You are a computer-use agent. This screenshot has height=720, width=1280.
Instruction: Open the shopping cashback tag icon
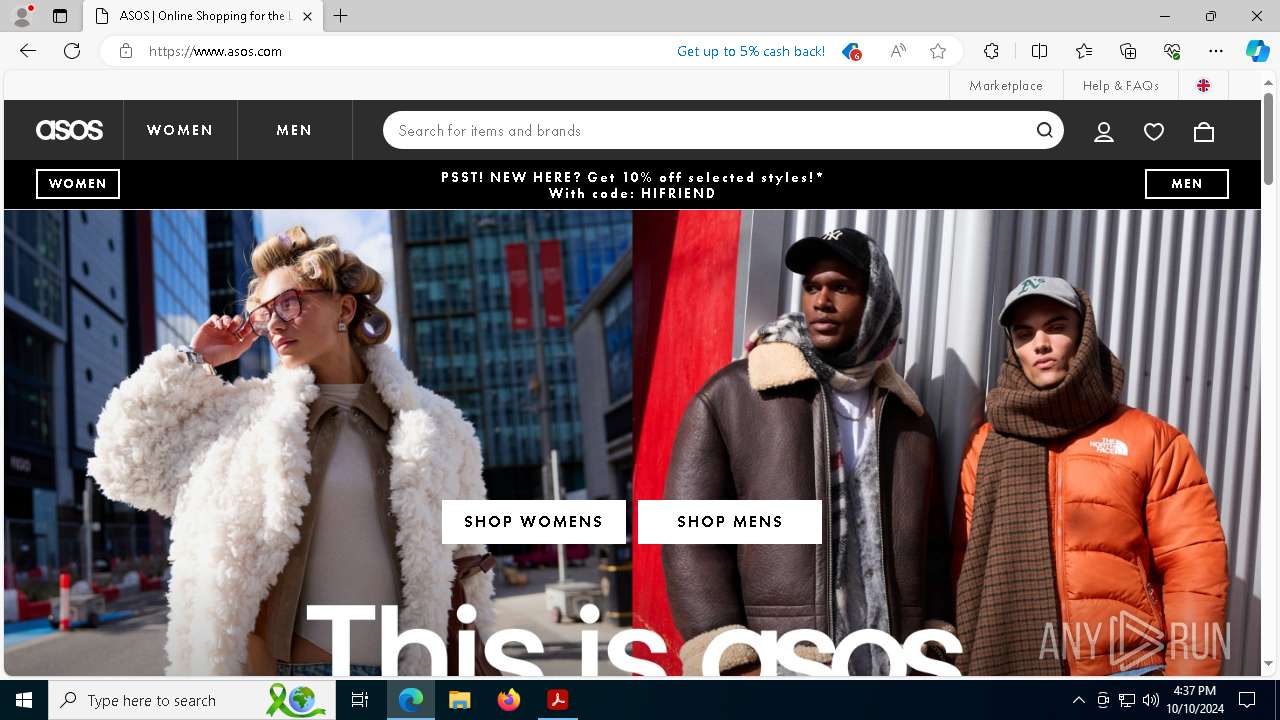pyautogui.click(x=851, y=51)
